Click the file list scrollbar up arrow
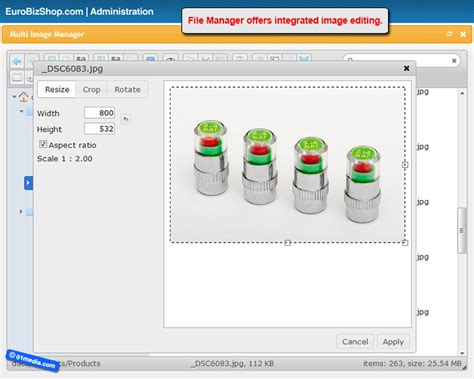Image resolution: width=474 pixels, height=379 pixels. 462,93
